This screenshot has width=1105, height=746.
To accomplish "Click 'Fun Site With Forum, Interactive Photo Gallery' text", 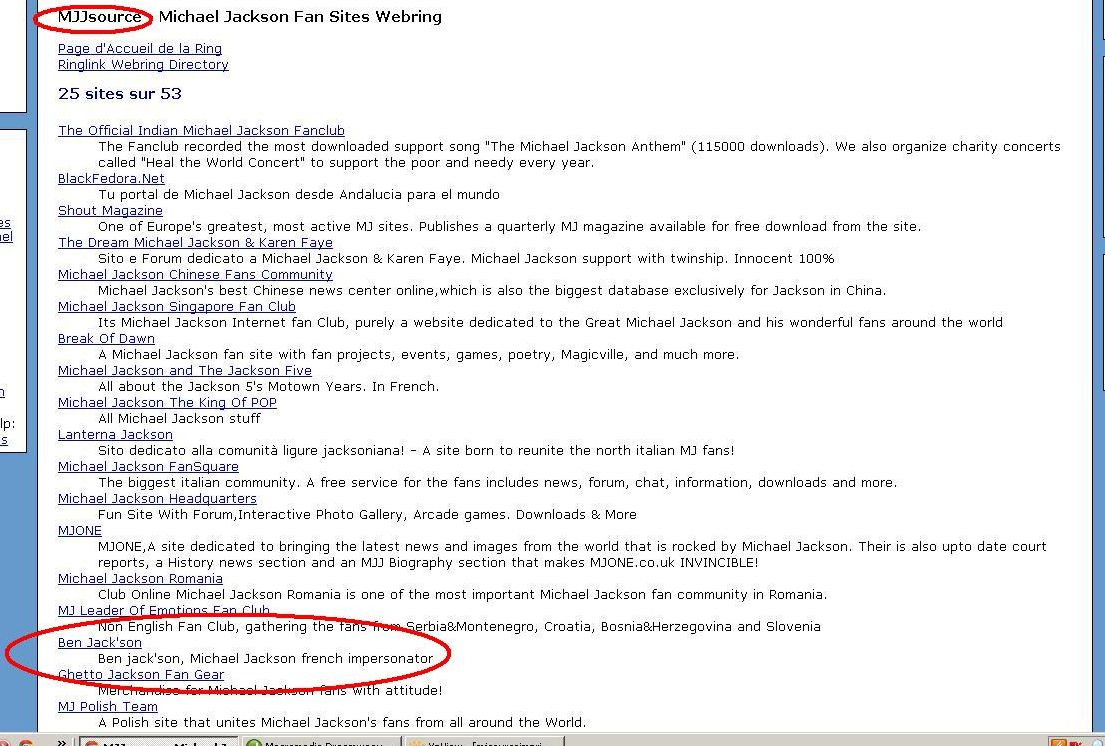I will [367, 515].
